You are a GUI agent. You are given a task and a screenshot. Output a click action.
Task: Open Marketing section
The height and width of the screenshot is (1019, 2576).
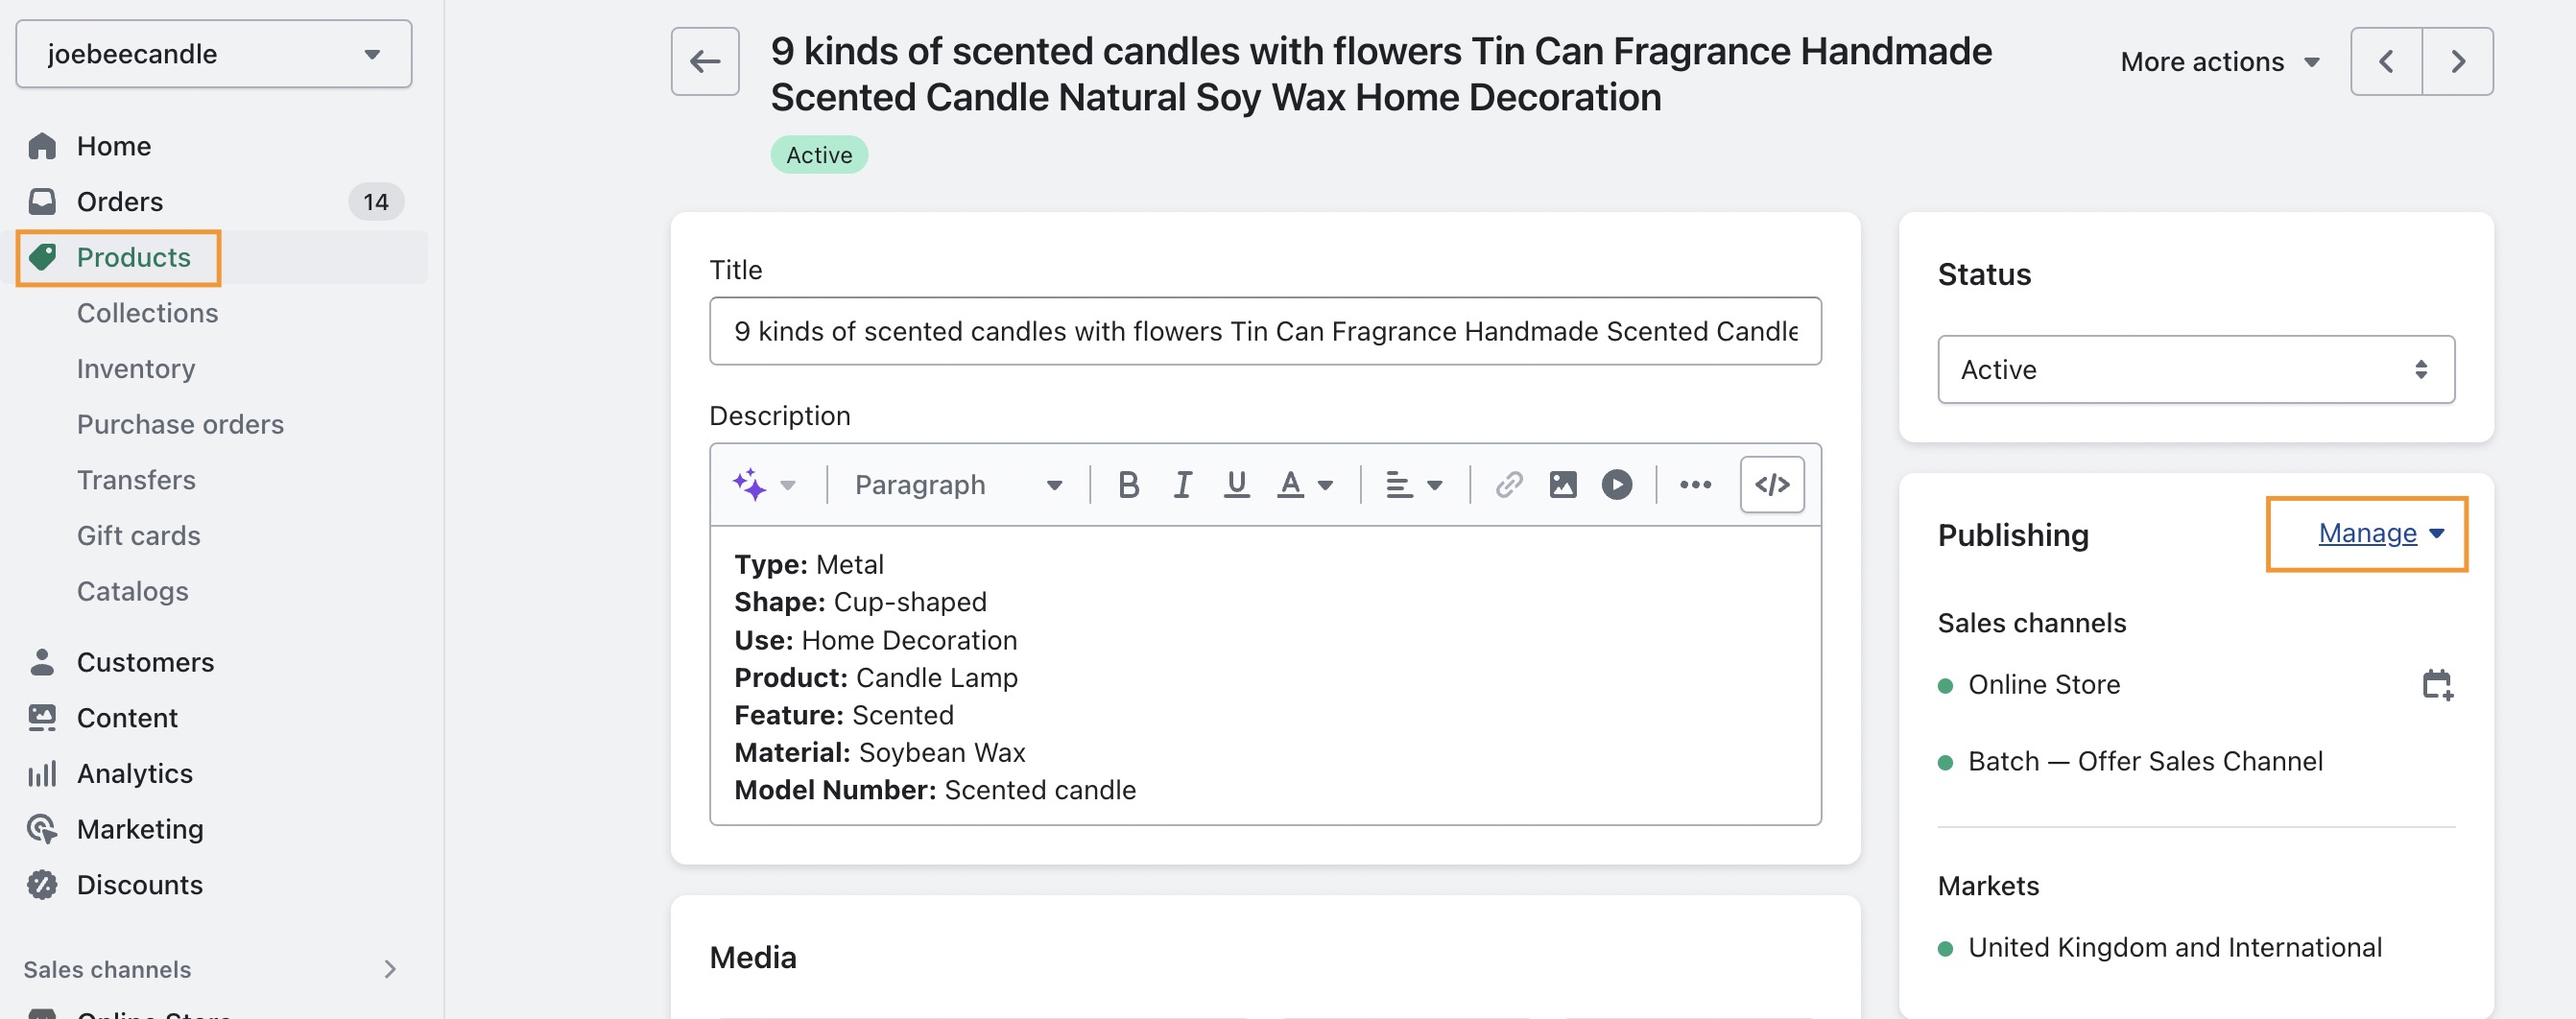(140, 829)
